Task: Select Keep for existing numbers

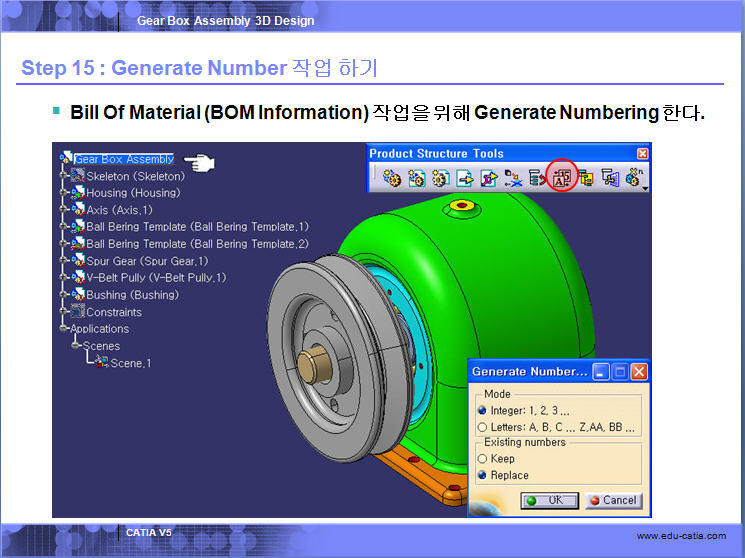Action: pyautogui.click(x=481, y=459)
